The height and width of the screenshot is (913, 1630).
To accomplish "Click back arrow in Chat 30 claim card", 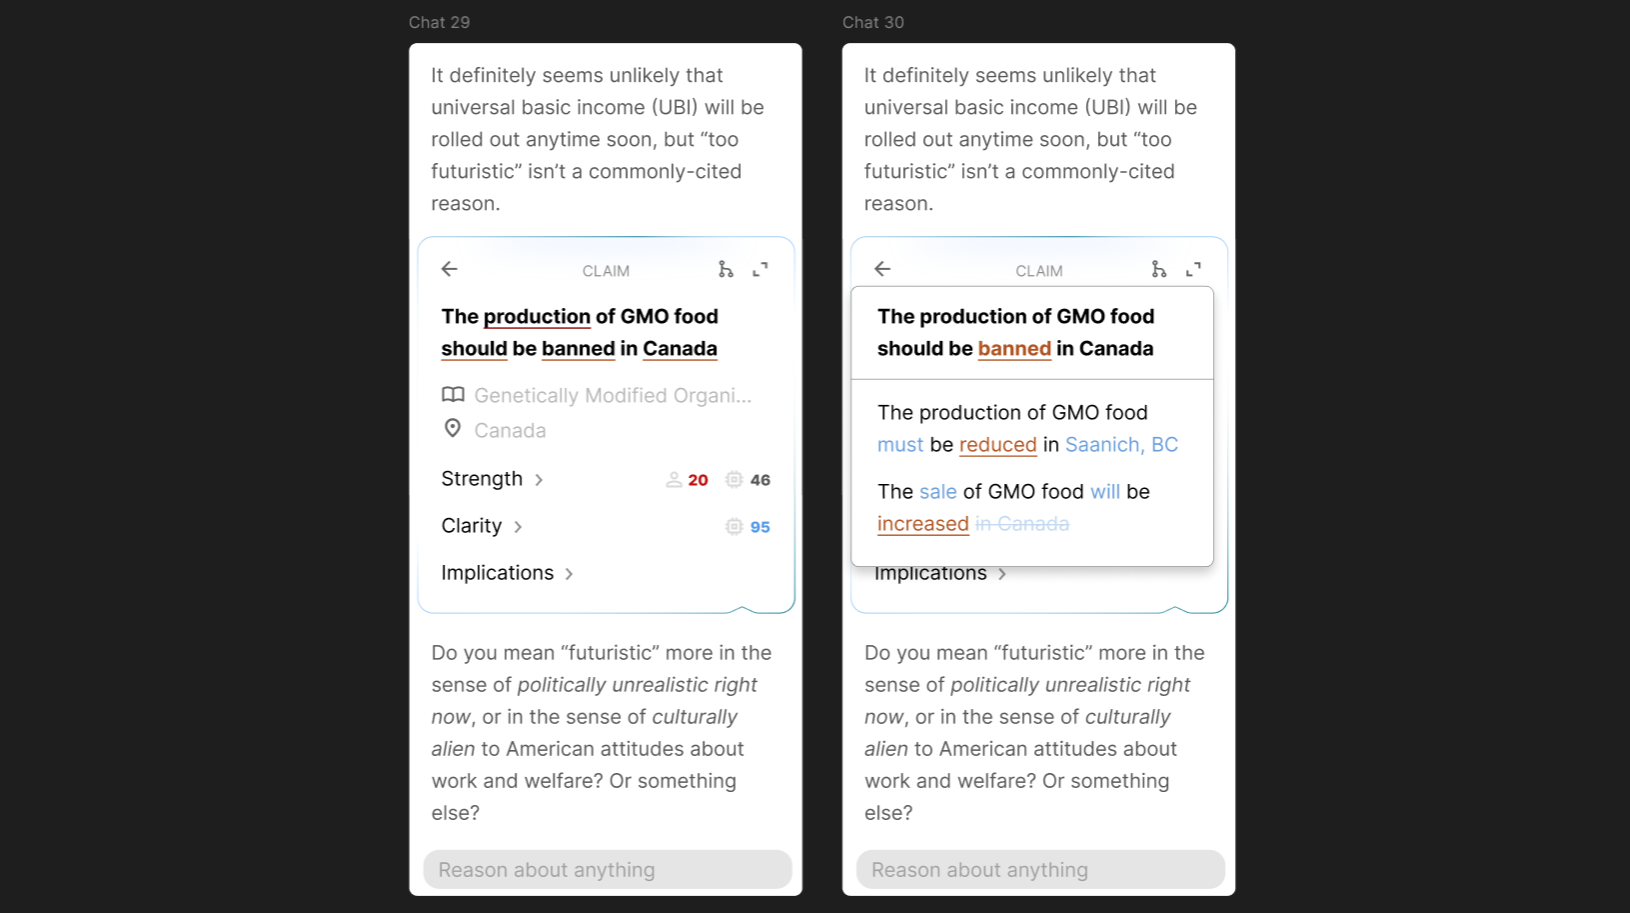I will [x=882, y=269].
